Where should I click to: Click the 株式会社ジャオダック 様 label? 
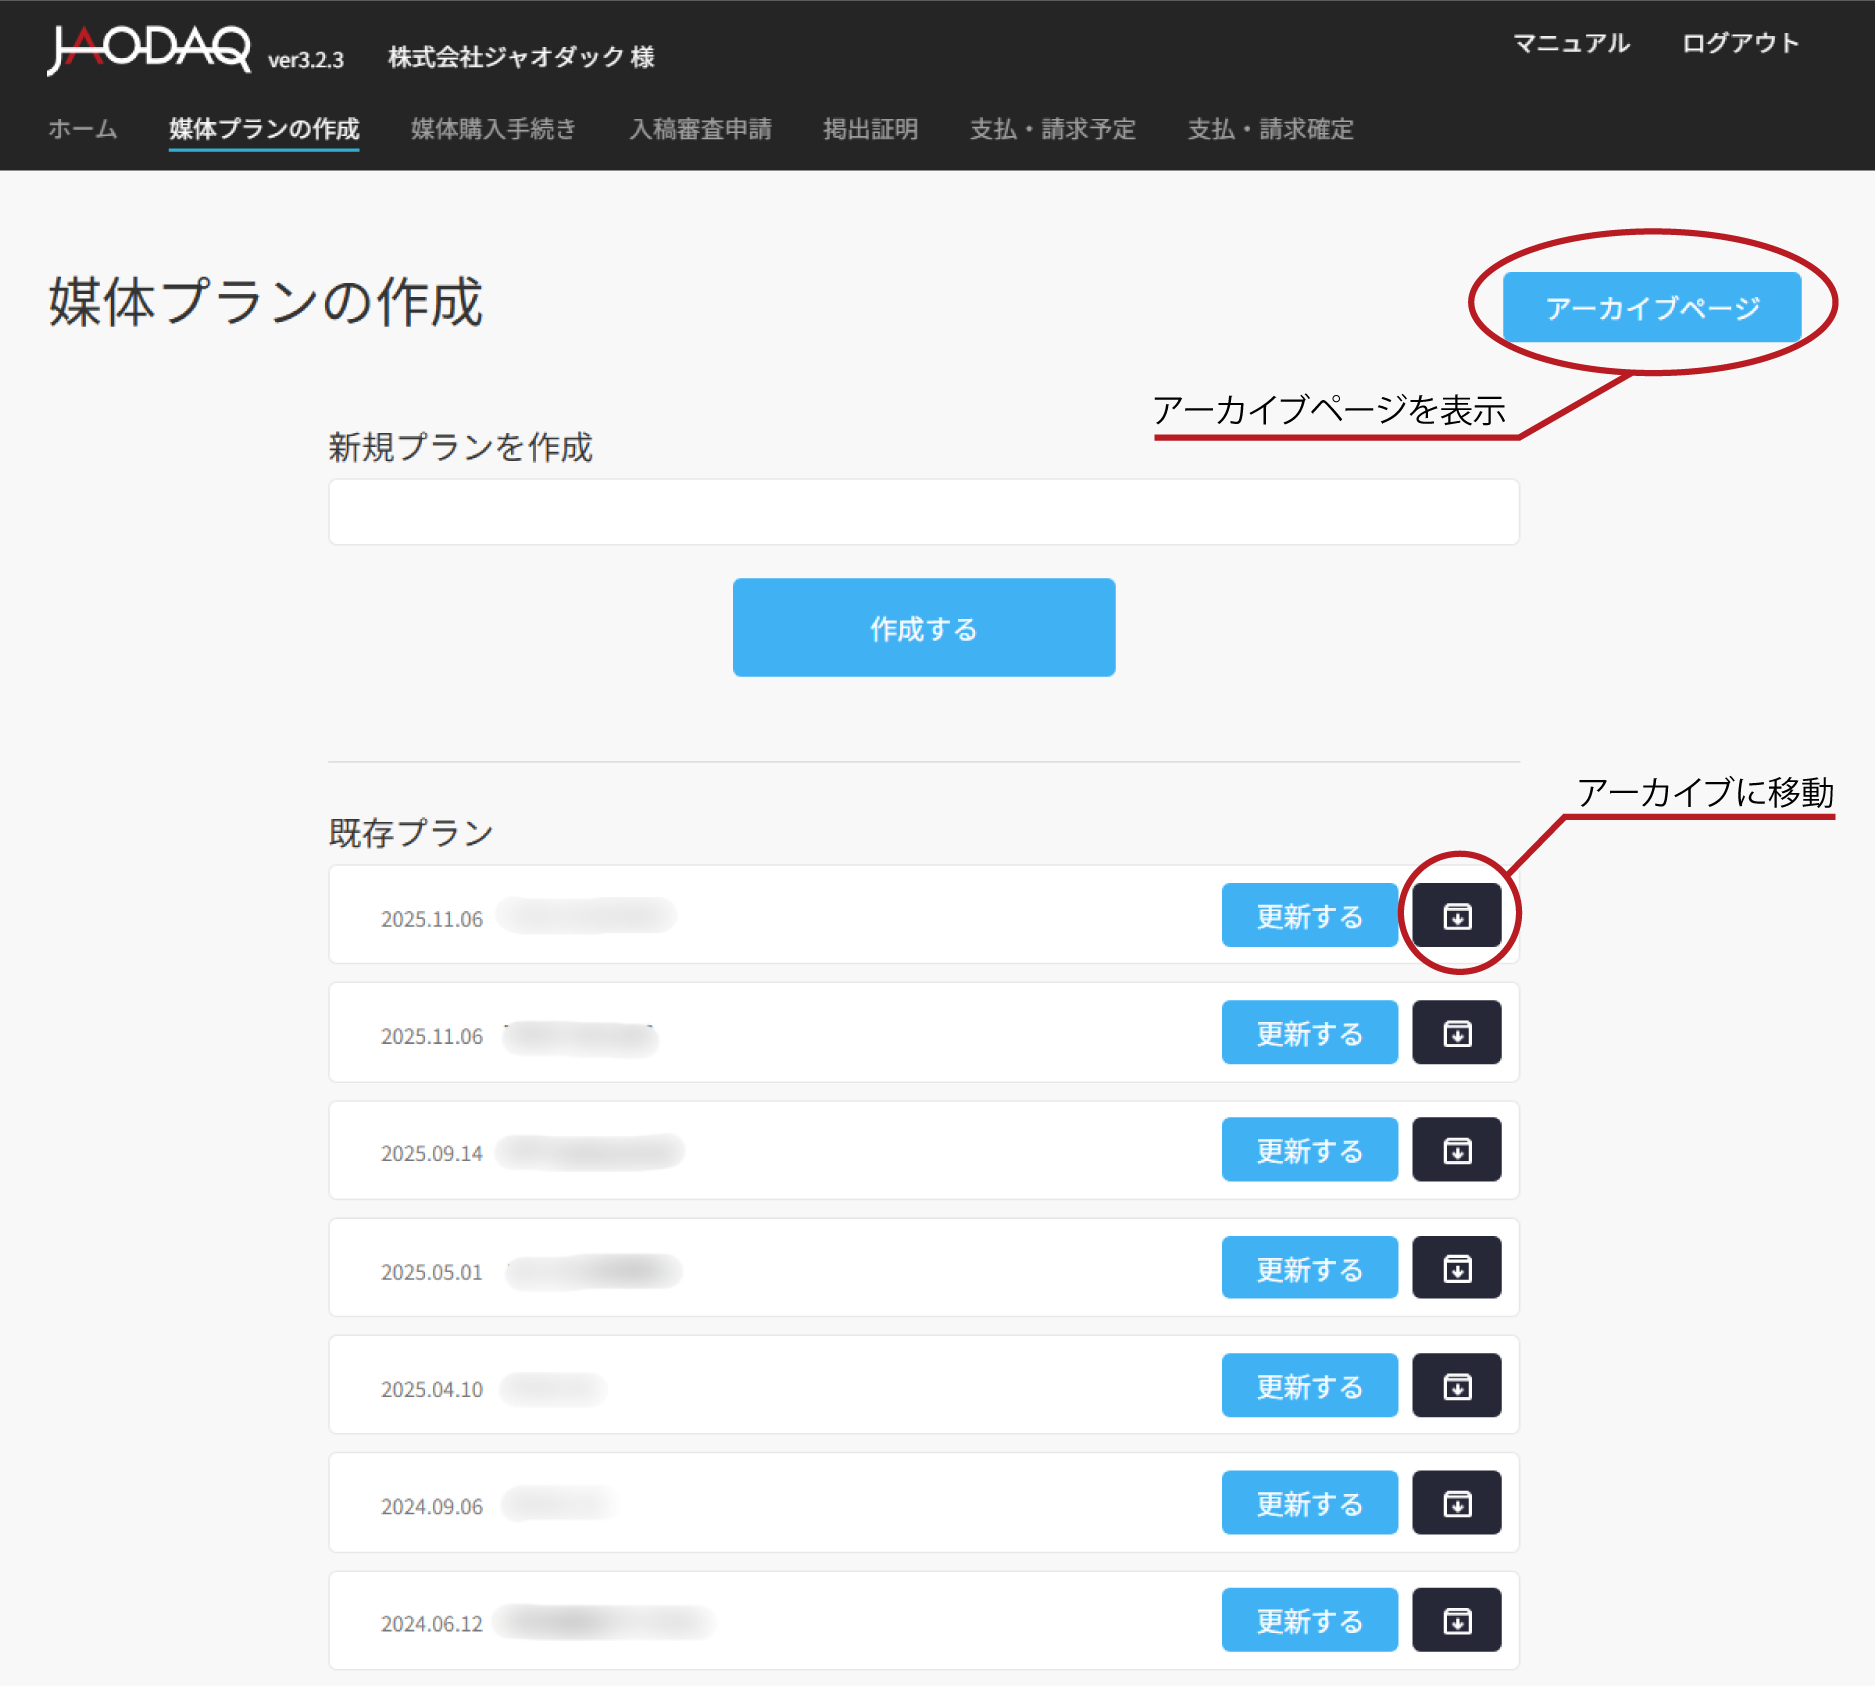point(521,57)
